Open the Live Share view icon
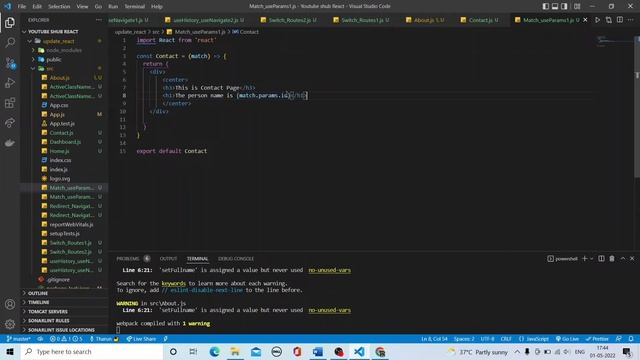Viewport: 640px width, 360px height. coord(10,123)
